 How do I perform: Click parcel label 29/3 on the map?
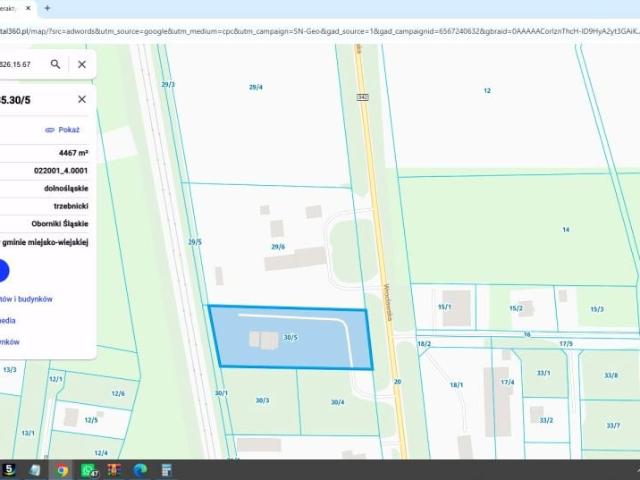(x=168, y=84)
